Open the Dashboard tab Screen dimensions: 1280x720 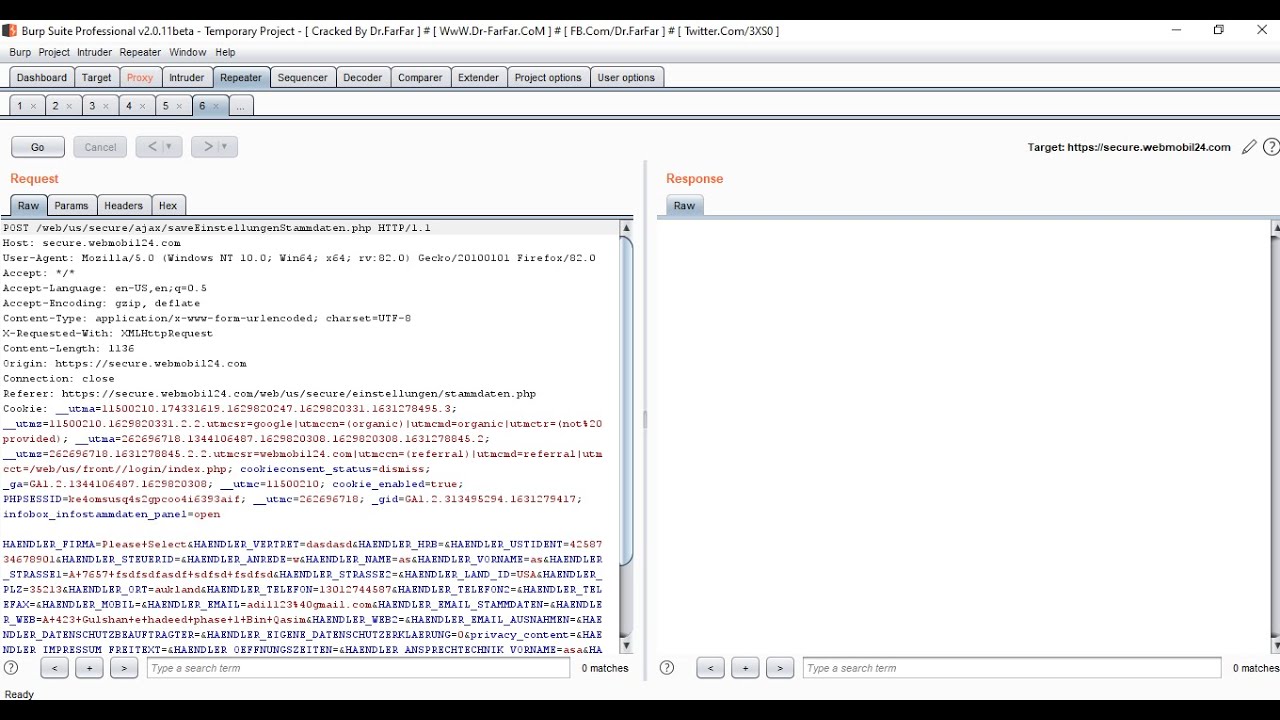(x=42, y=78)
